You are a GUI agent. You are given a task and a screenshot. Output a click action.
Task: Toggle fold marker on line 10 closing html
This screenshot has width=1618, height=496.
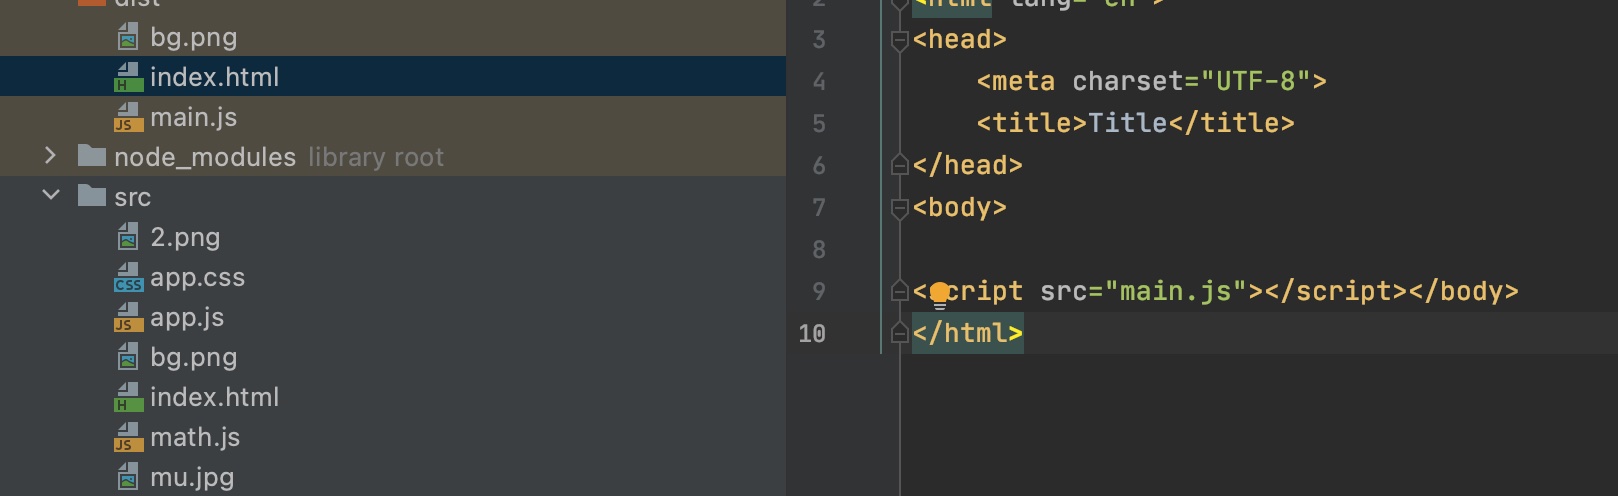pos(899,333)
